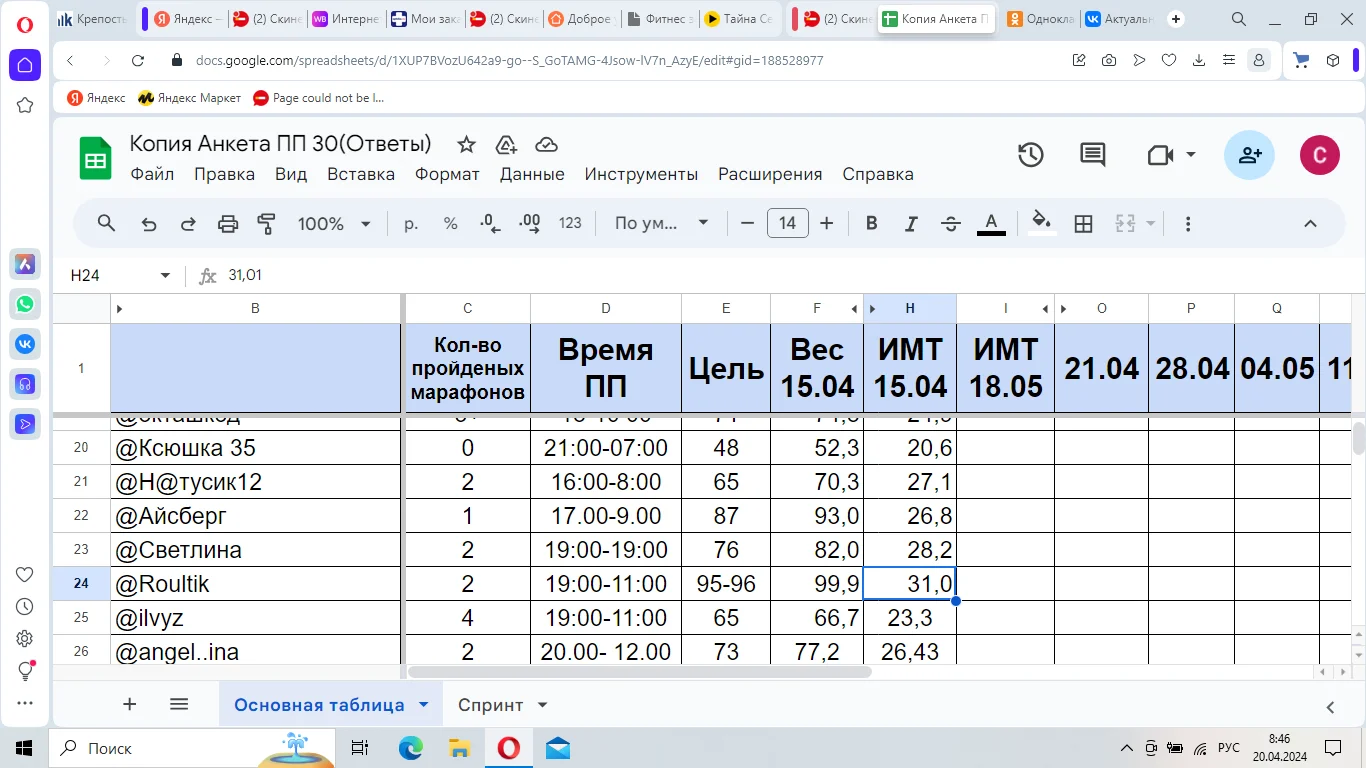Viewport: 1366px width, 768px height.
Task: Select the paint format tool
Action: coord(266,223)
